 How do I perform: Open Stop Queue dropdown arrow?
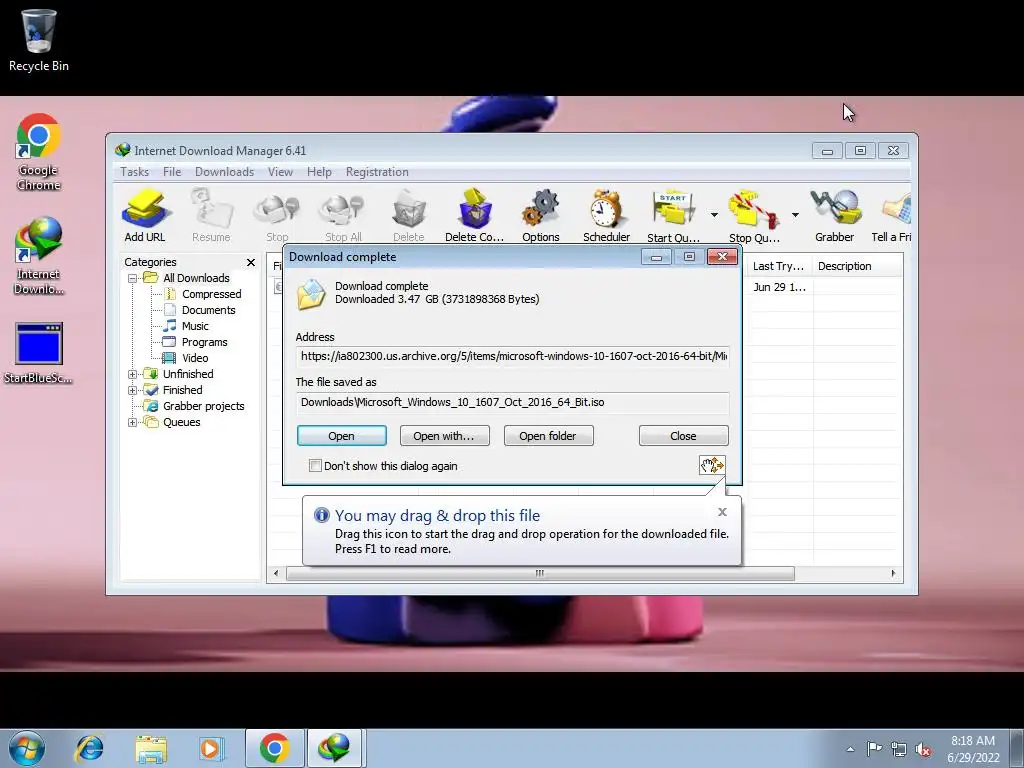[795, 215]
